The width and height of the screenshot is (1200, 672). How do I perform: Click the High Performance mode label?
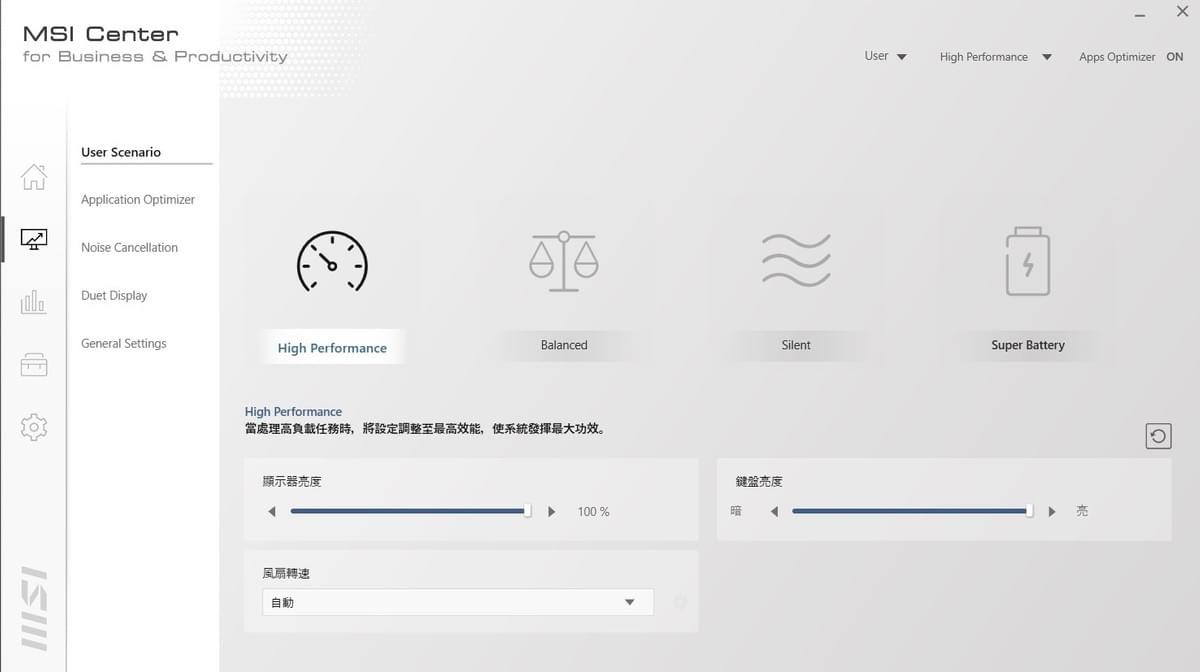coord(332,348)
